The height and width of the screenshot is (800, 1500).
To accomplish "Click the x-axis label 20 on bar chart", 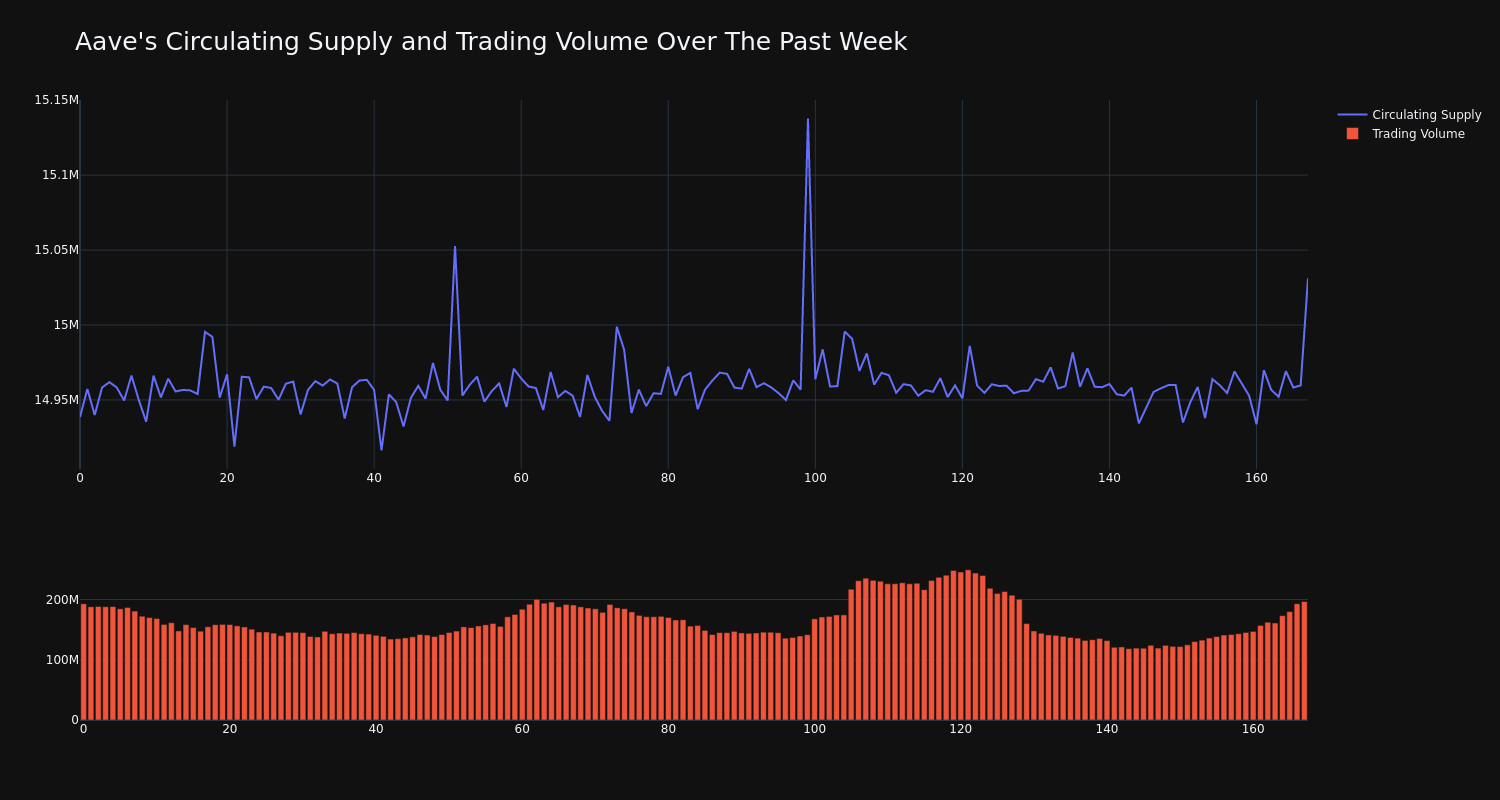I will coord(230,729).
